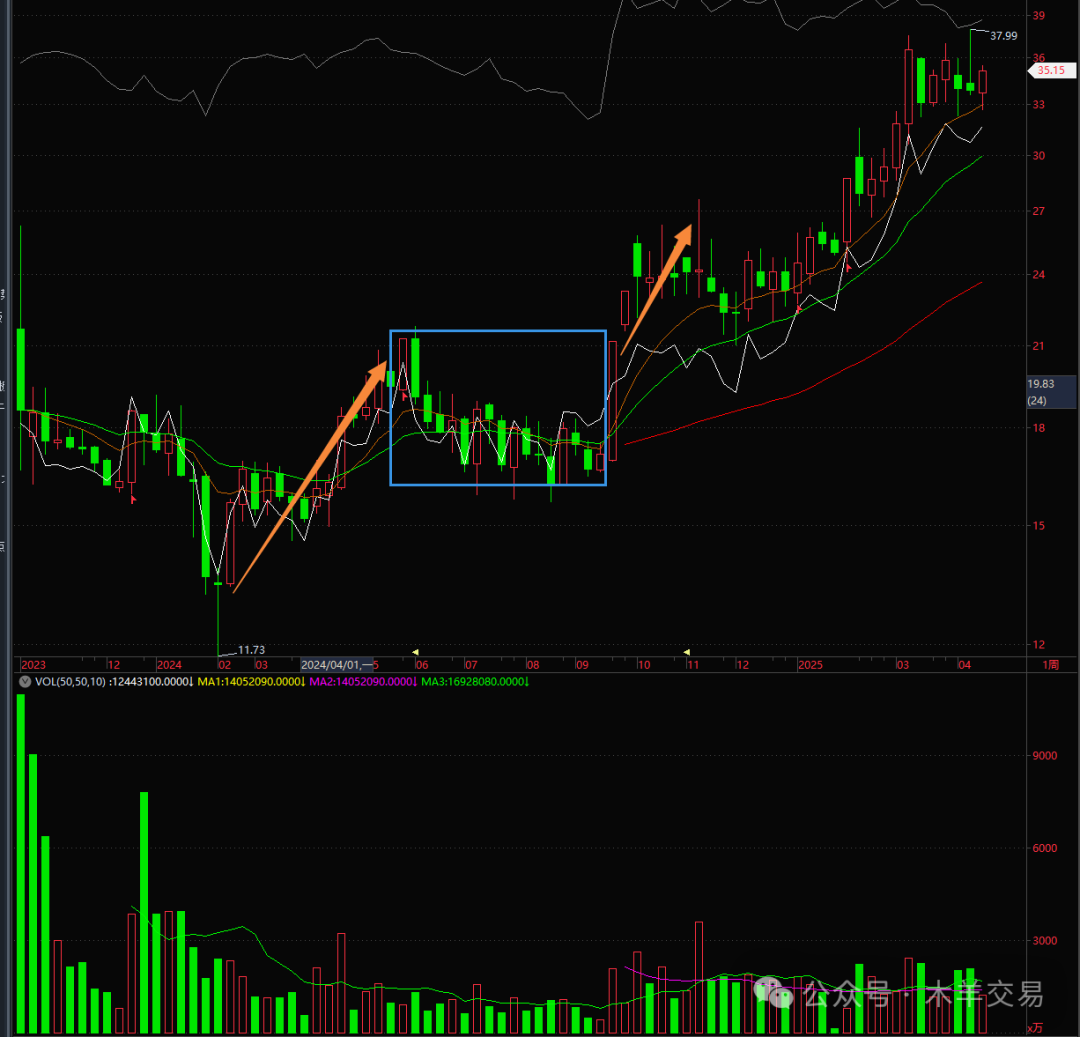Screen dimensions: 1080x1037
Task: Click the 37.99 high price annotation
Action: click(1004, 36)
